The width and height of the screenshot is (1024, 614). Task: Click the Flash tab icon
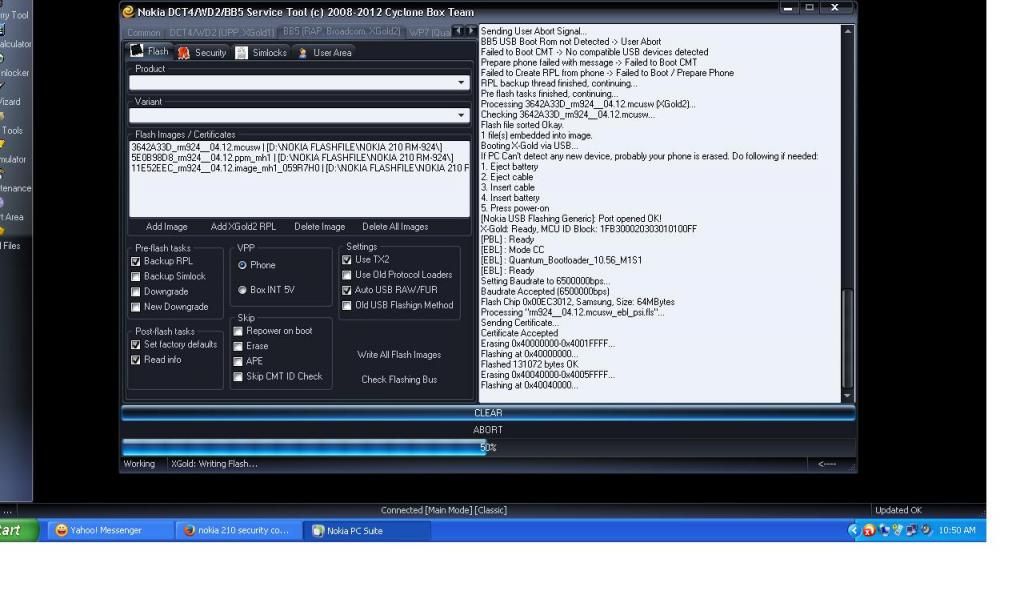pos(138,51)
